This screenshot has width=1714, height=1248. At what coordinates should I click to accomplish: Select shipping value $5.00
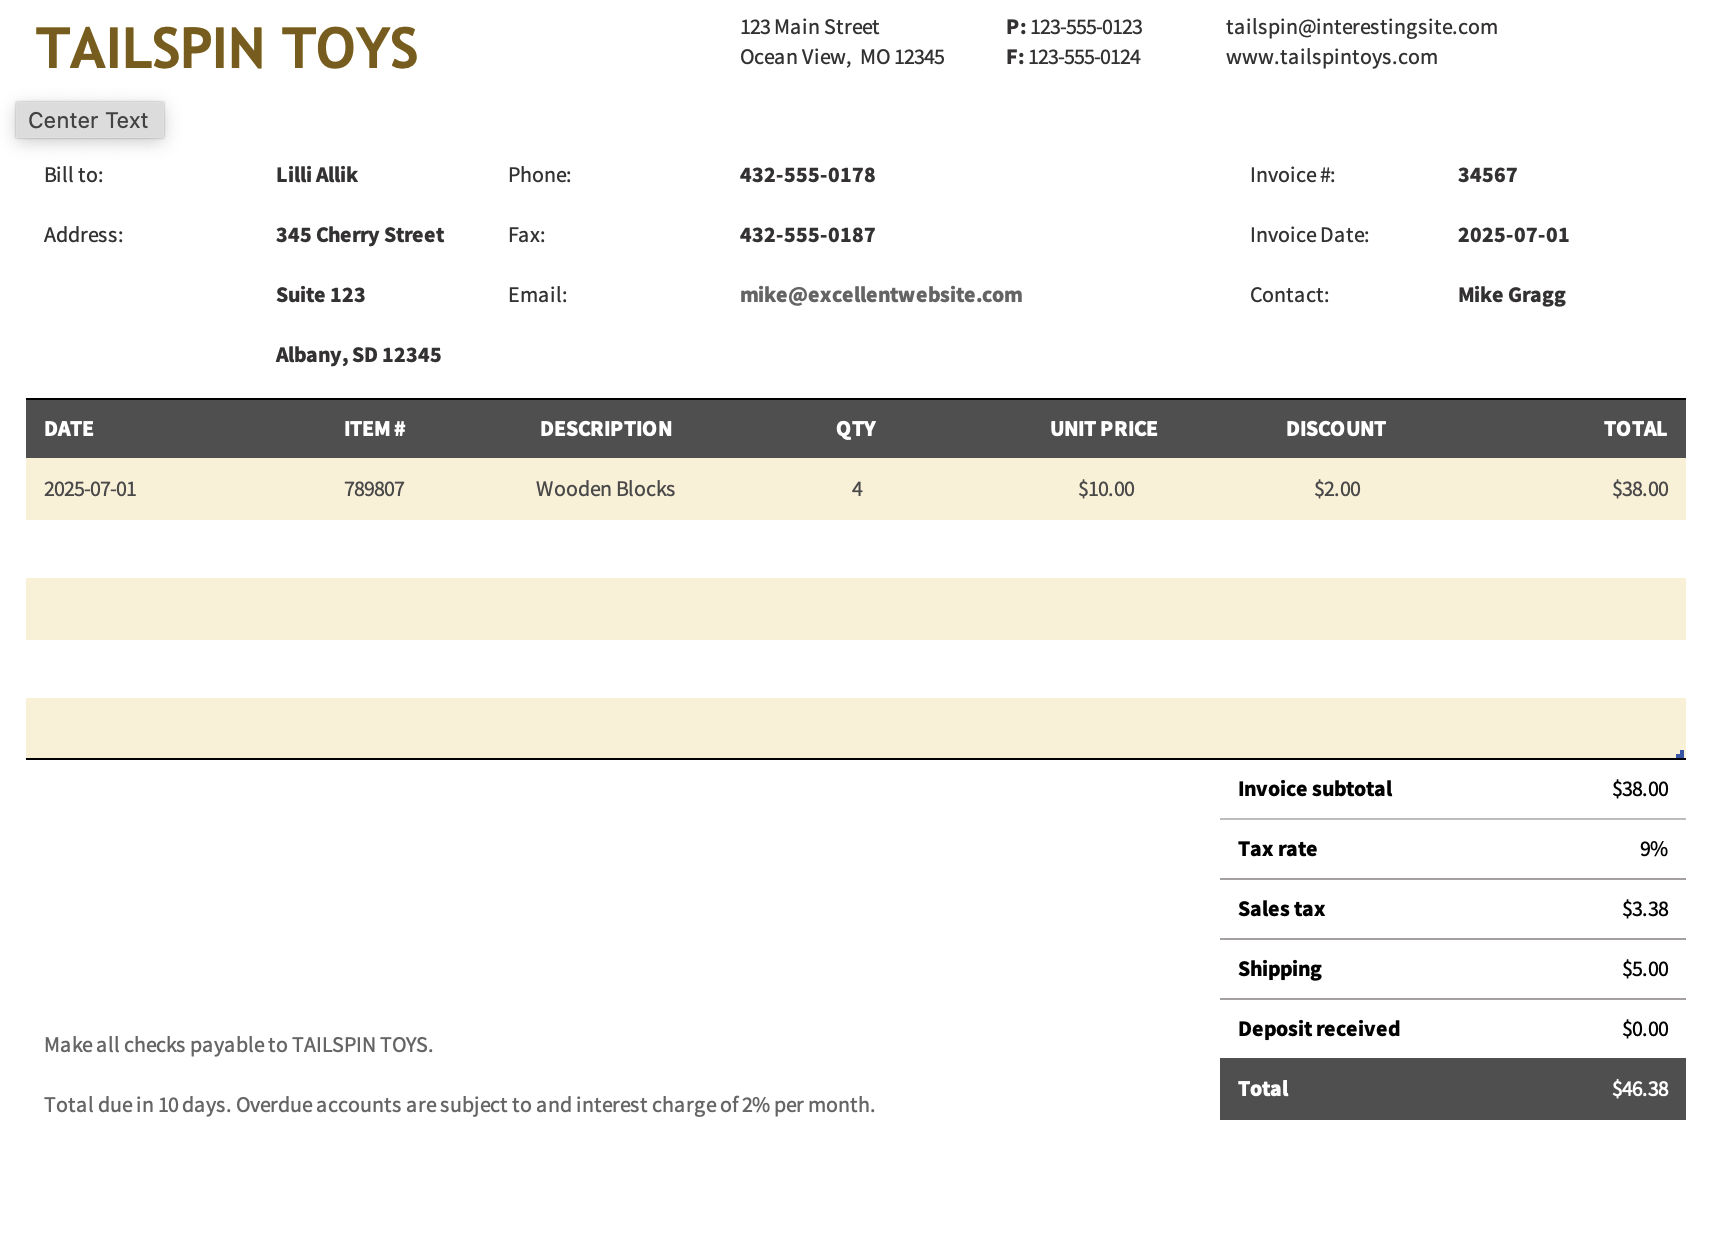(1645, 969)
